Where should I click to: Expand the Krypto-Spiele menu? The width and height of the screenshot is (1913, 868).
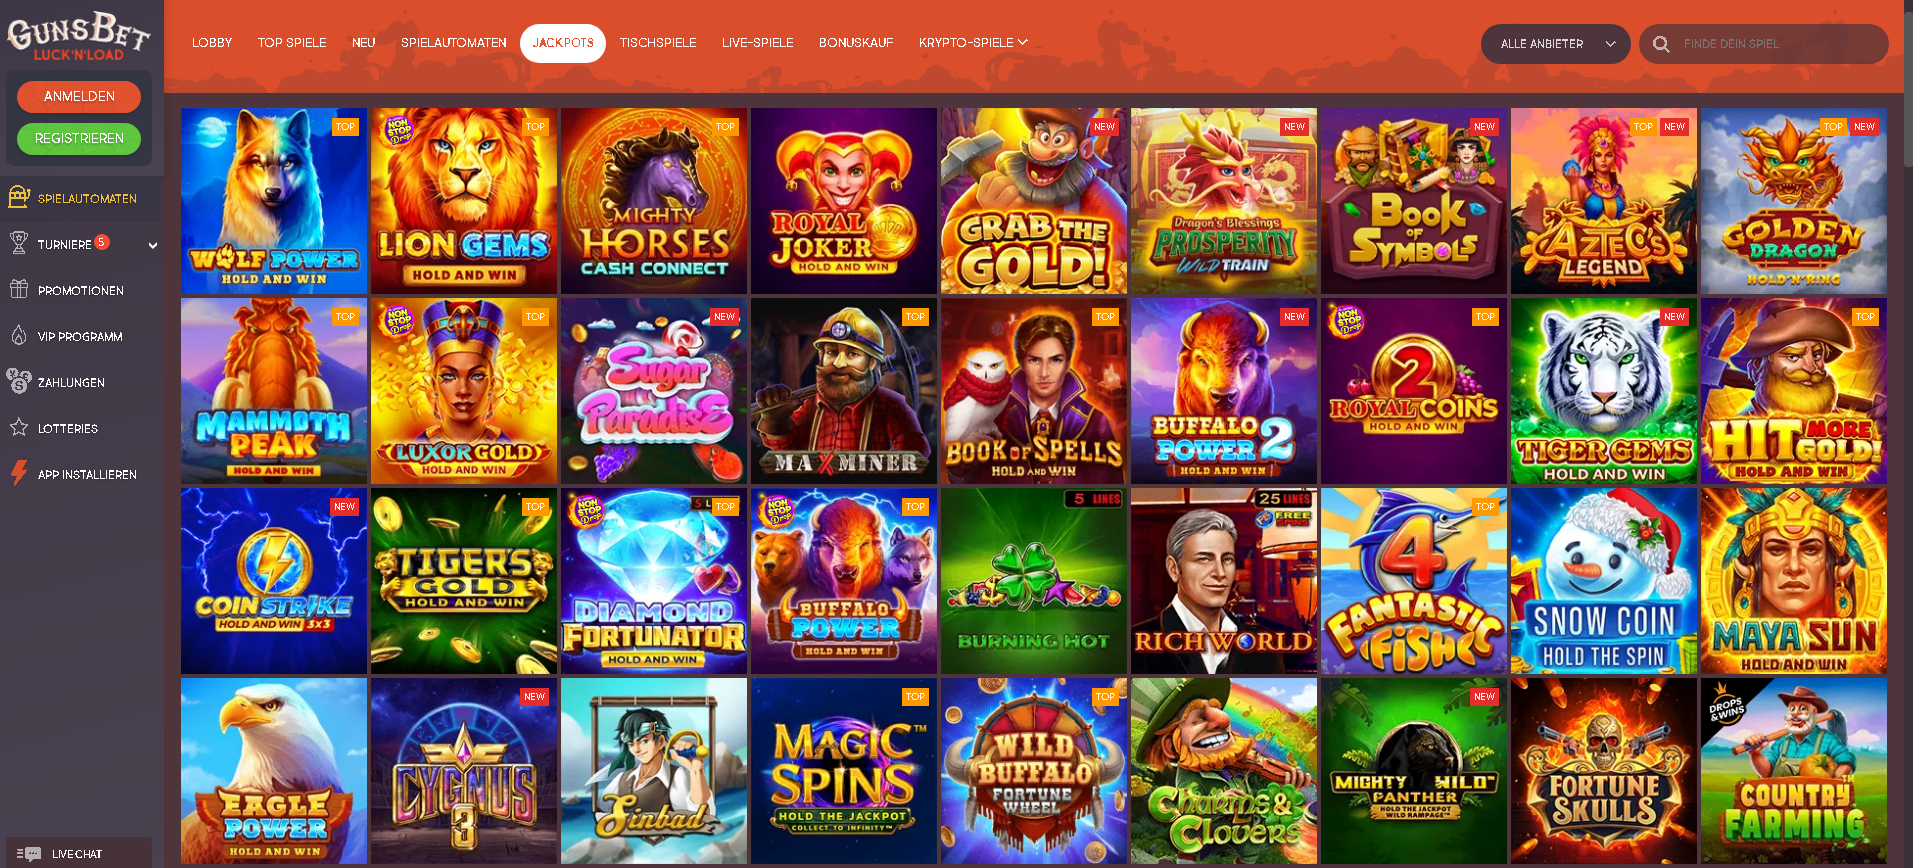click(973, 43)
